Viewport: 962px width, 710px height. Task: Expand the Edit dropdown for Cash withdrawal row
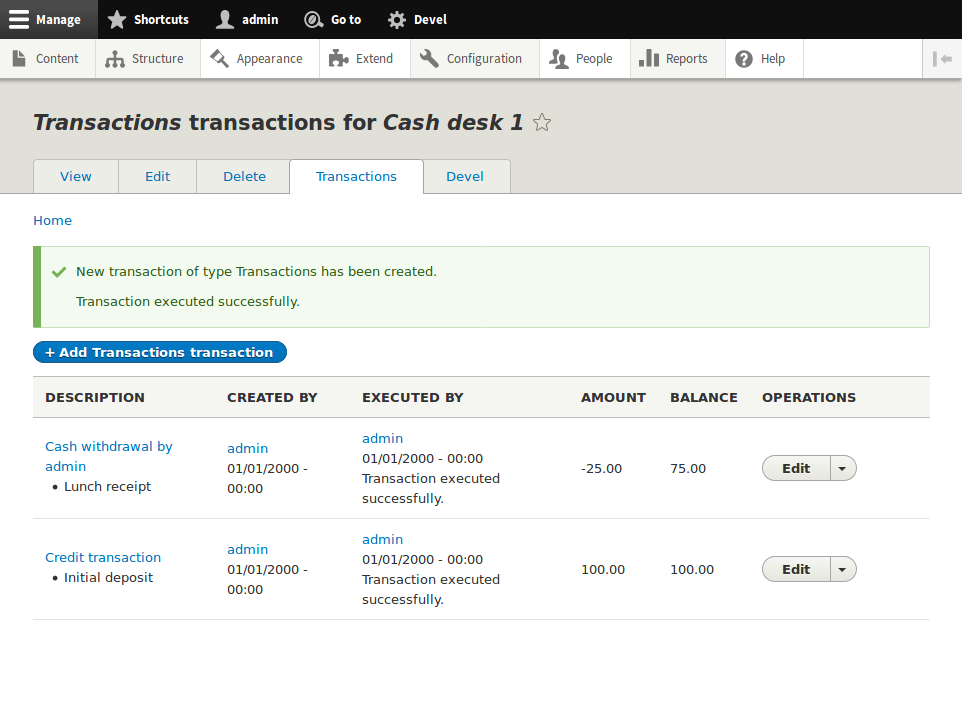click(x=841, y=468)
